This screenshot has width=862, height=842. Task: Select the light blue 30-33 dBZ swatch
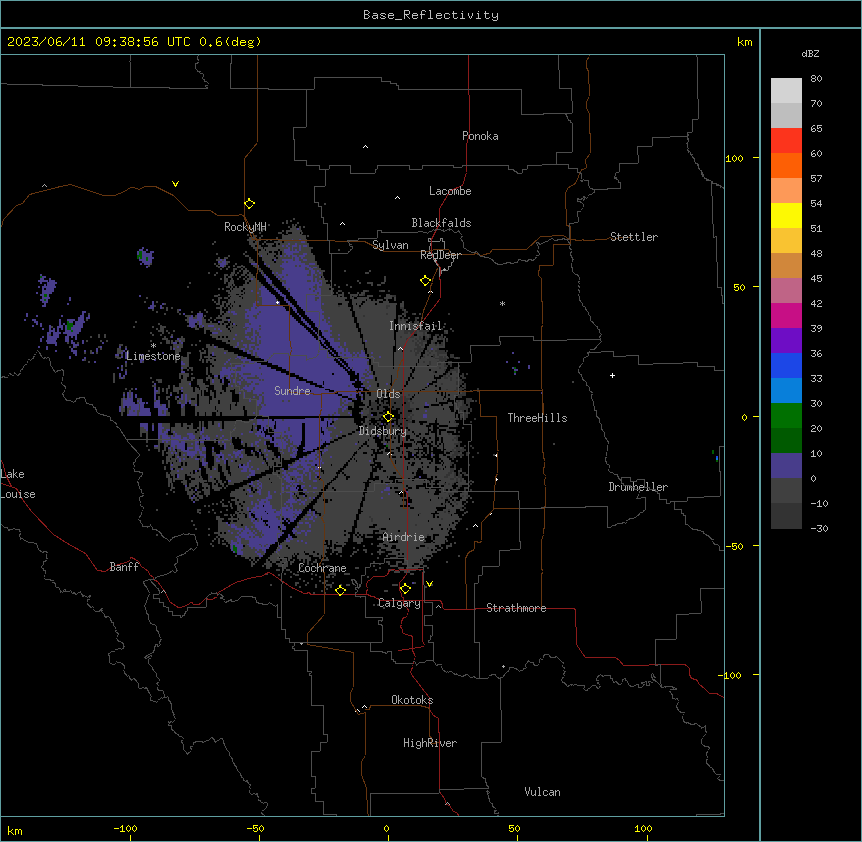click(786, 391)
